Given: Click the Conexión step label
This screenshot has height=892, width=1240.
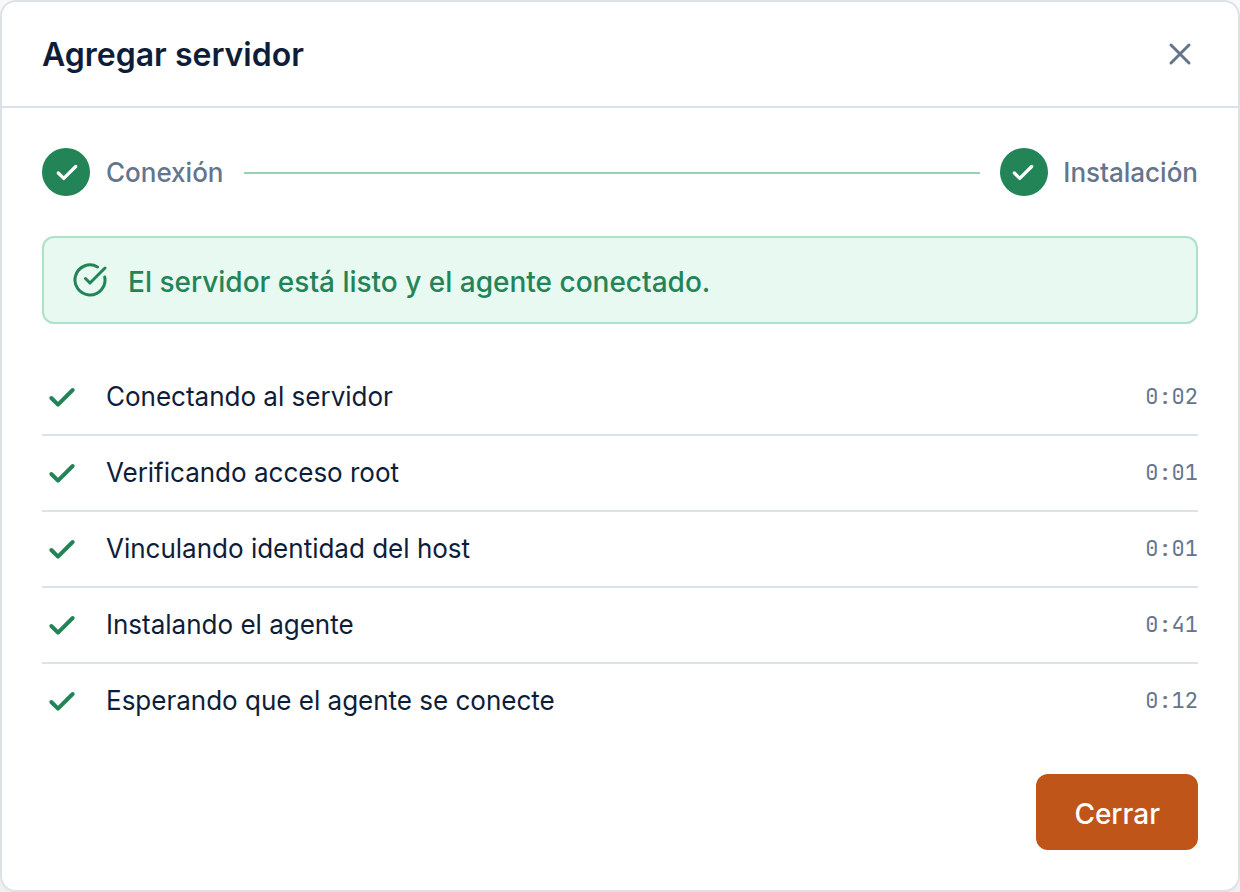Looking at the screenshot, I should (x=165, y=172).
